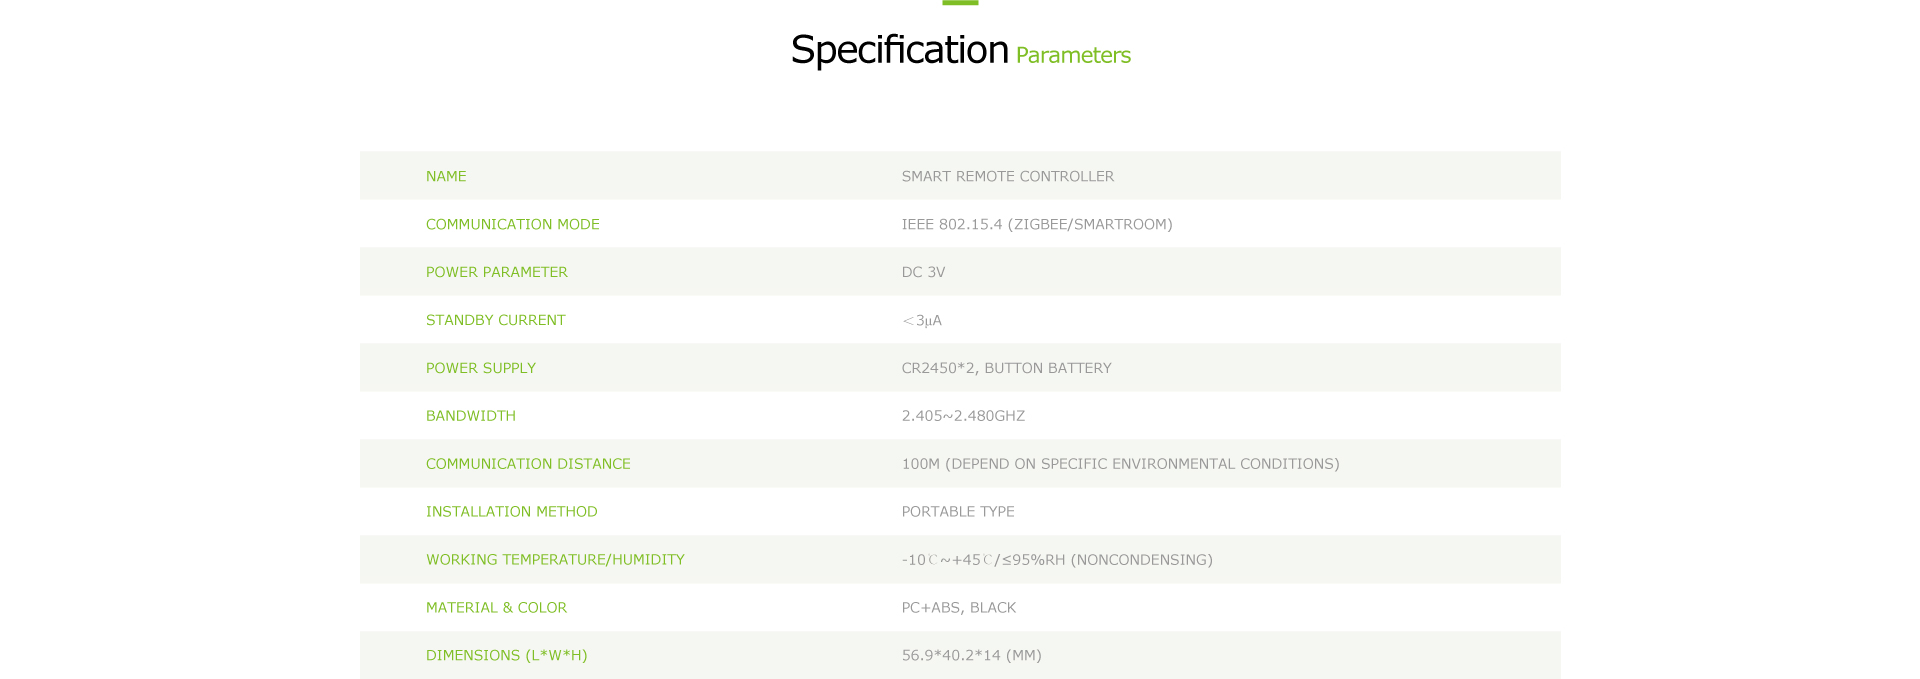This screenshot has height=679, width=1920.
Task: Click the POWER SUPPLY label
Action: (480, 368)
